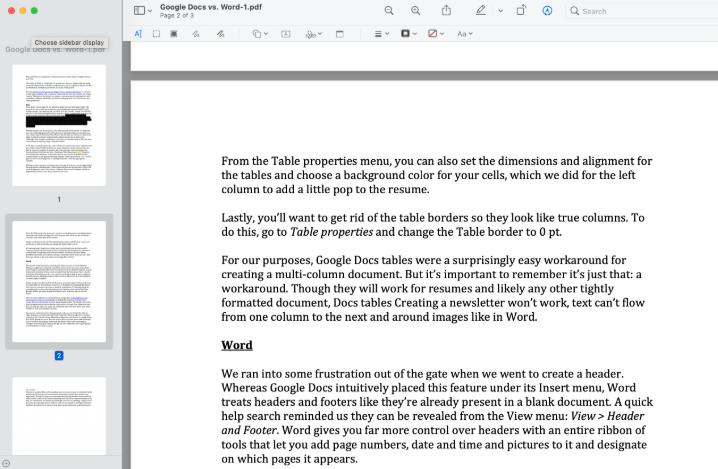Click the italic text Table properties
This screenshot has height=469, width=718.
click(x=332, y=232)
